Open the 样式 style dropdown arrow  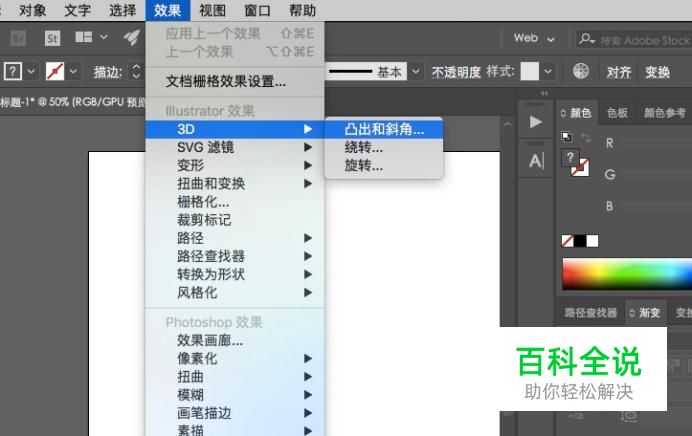[x=548, y=71]
